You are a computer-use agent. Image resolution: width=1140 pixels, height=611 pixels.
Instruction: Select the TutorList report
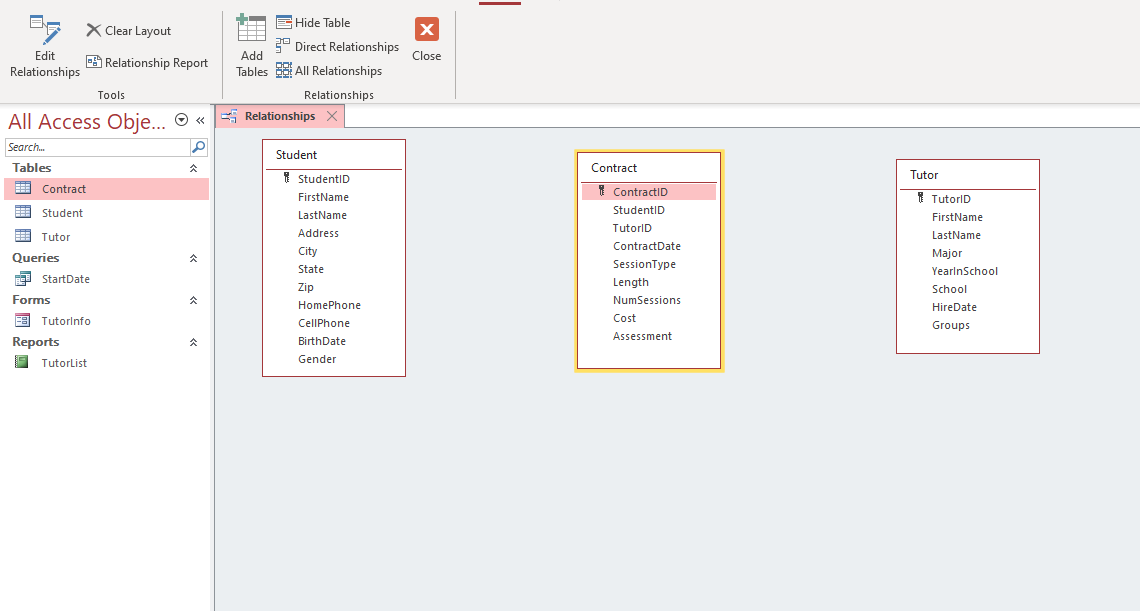tap(107, 363)
